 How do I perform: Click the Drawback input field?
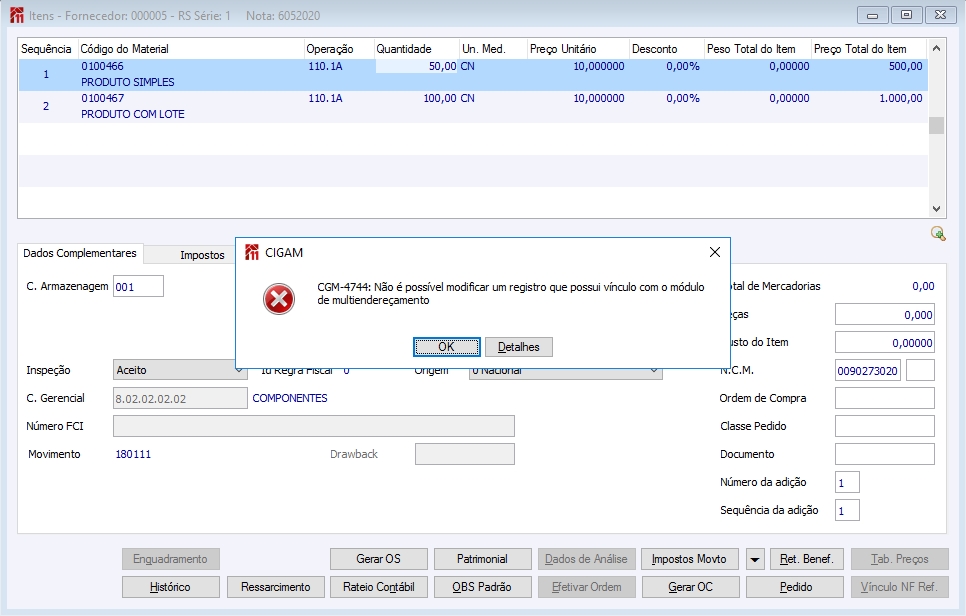[465, 454]
